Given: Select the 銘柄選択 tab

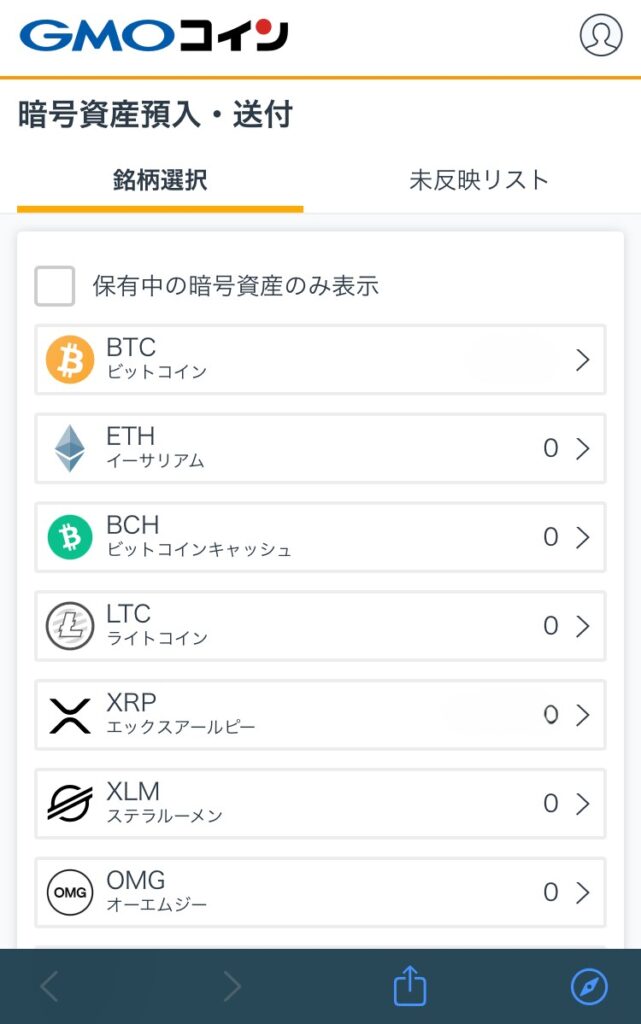Looking at the screenshot, I should point(160,180).
